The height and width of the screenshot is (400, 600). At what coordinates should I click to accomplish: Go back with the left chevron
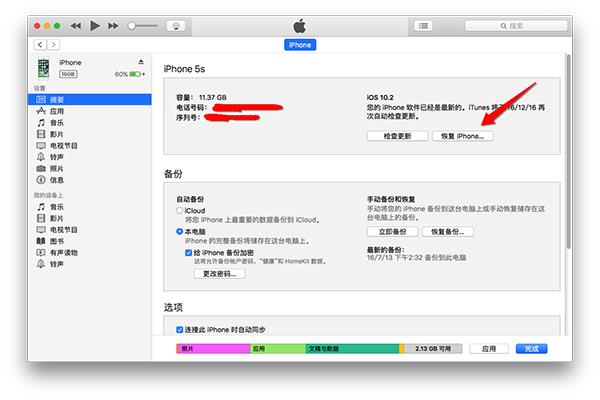(x=40, y=45)
